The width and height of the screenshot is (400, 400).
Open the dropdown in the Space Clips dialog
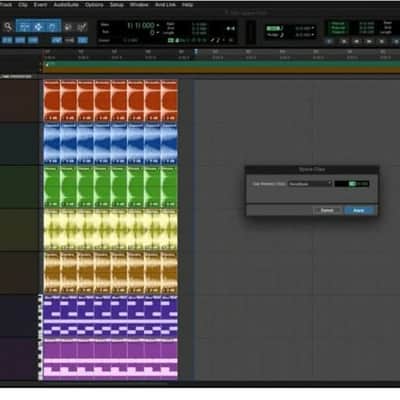pyautogui.click(x=310, y=184)
